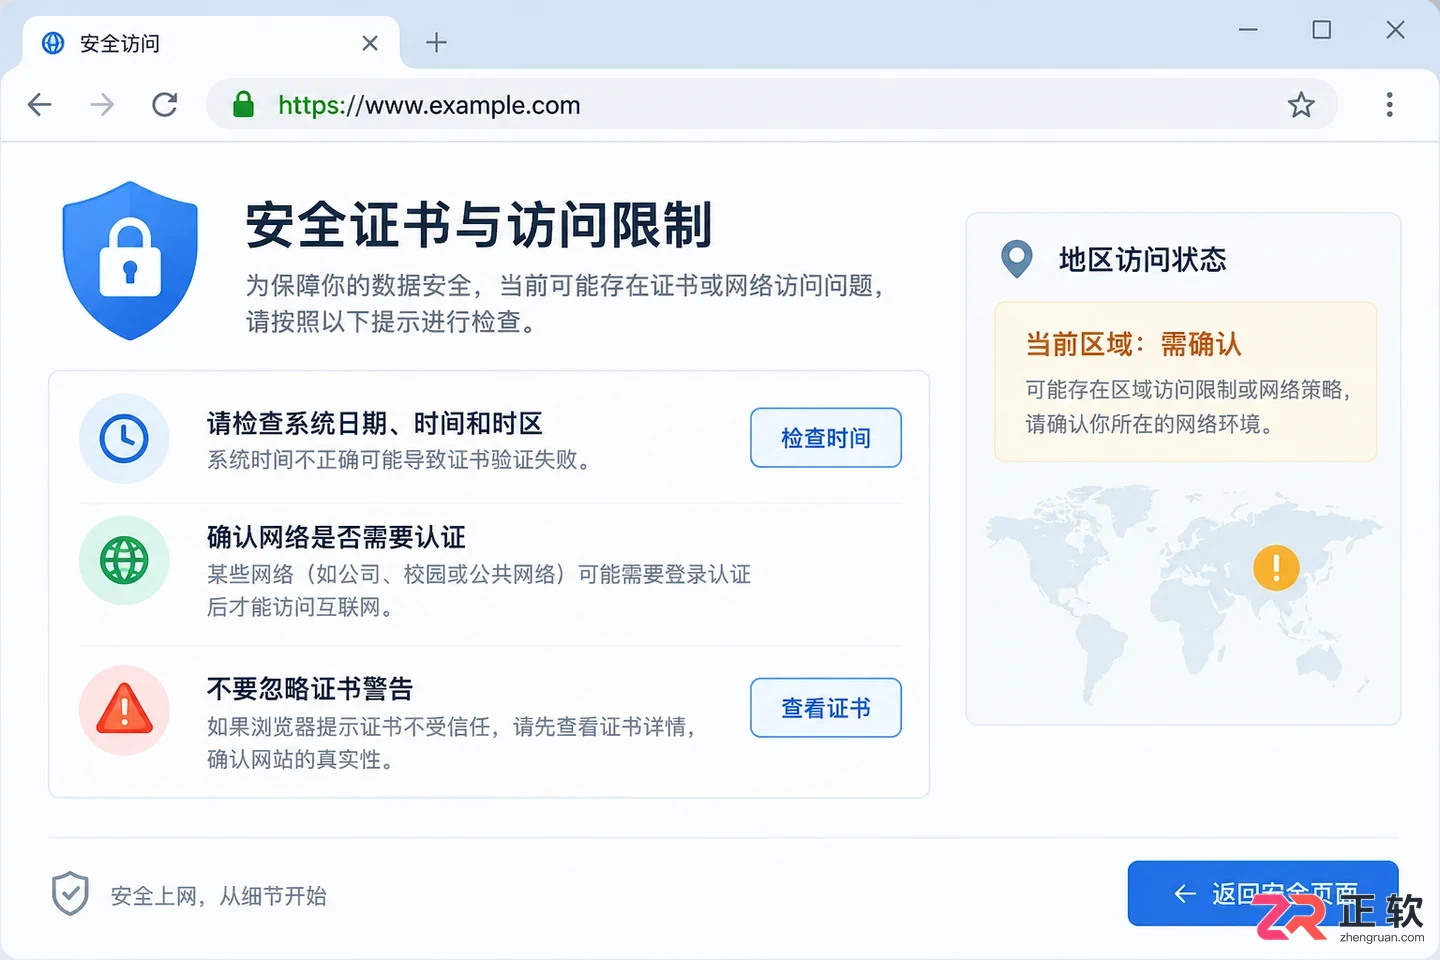The height and width of the screenshot is (960, 1440).
Task: Close the 安全访问 tab
Action: (x=370, y=43)
